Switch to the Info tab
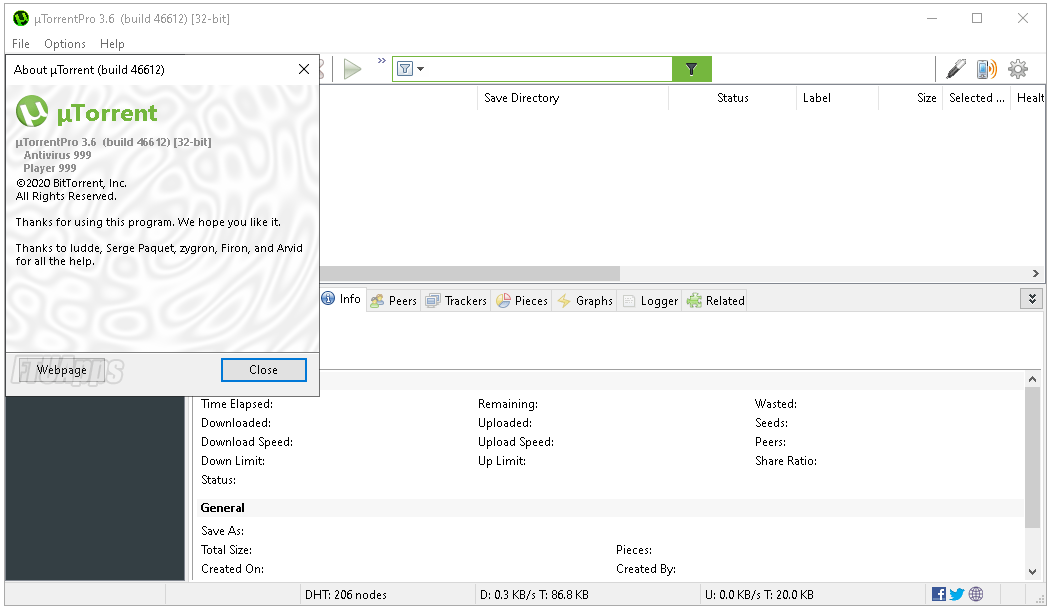 coord(342,299)
